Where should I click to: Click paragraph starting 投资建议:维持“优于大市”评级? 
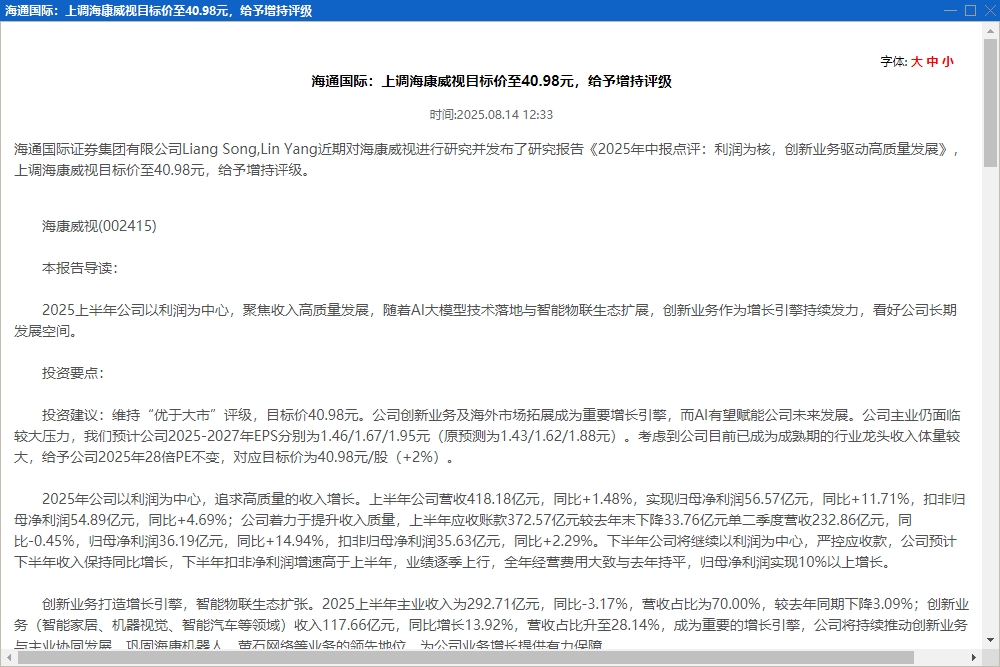488,436
